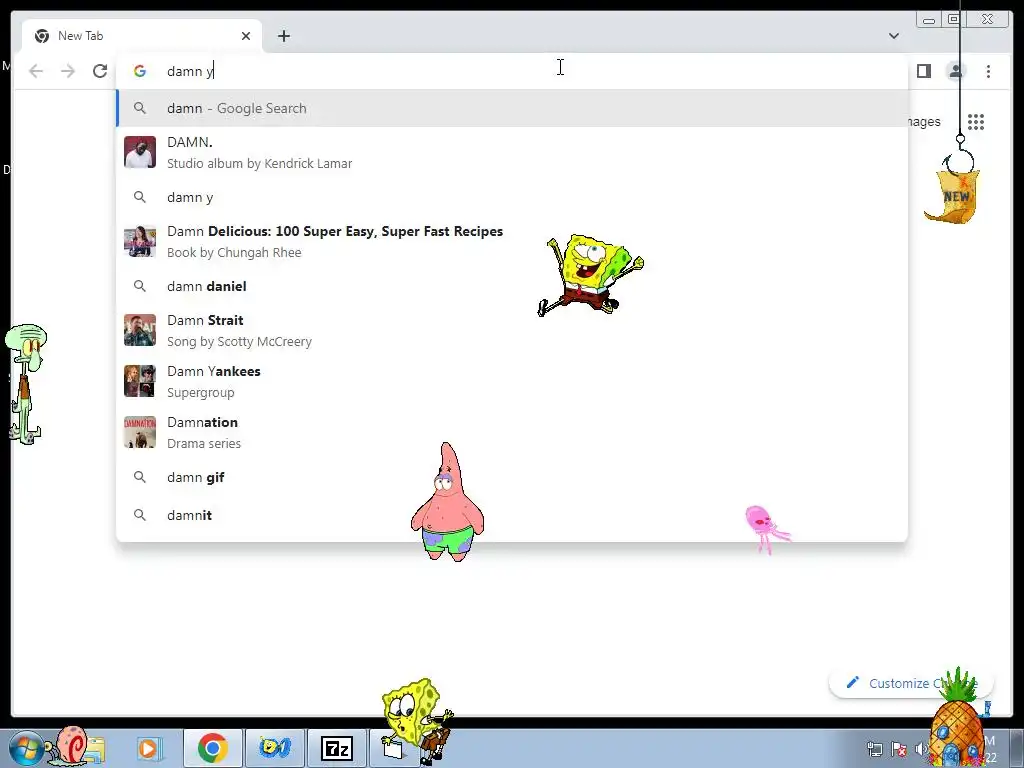
Task: Click into the address bar text field
Action: pos(512,71)
